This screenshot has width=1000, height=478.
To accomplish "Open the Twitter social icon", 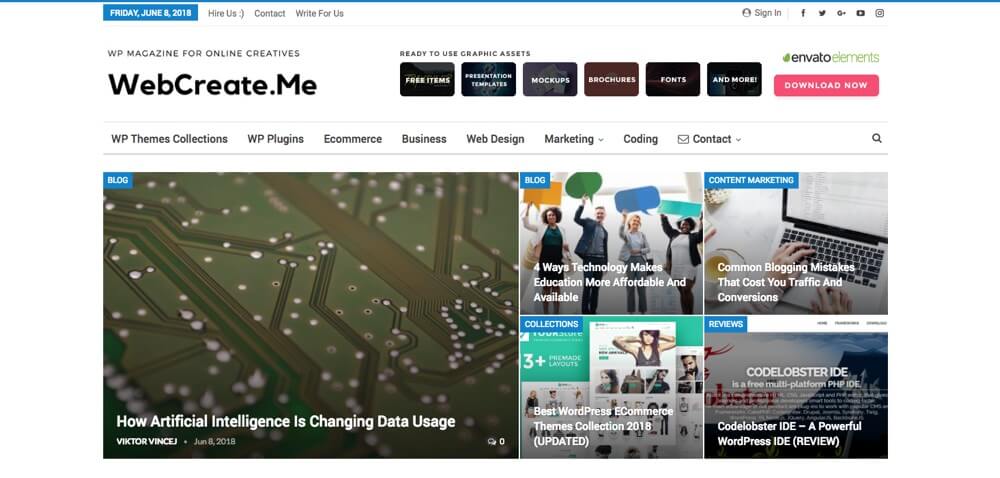I will tap(822, 13).
